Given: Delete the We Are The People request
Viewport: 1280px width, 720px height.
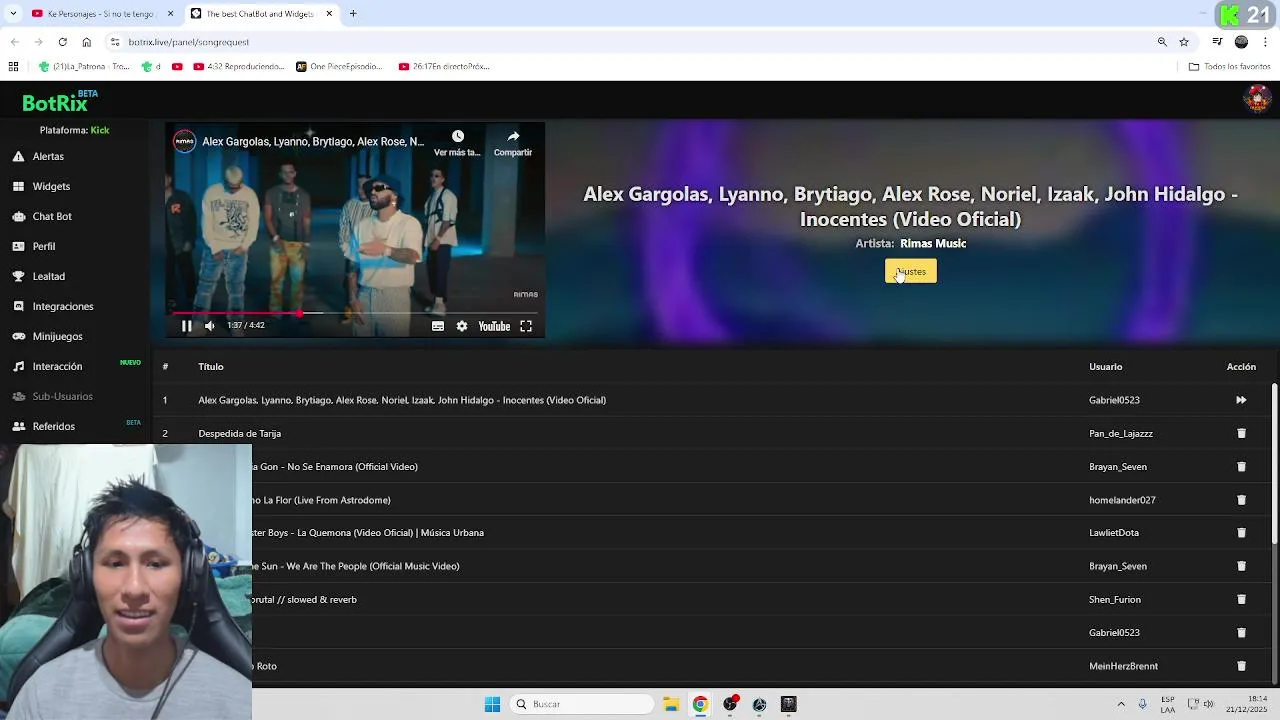Looking at the screenshot, I should [x=1241, y=566].
